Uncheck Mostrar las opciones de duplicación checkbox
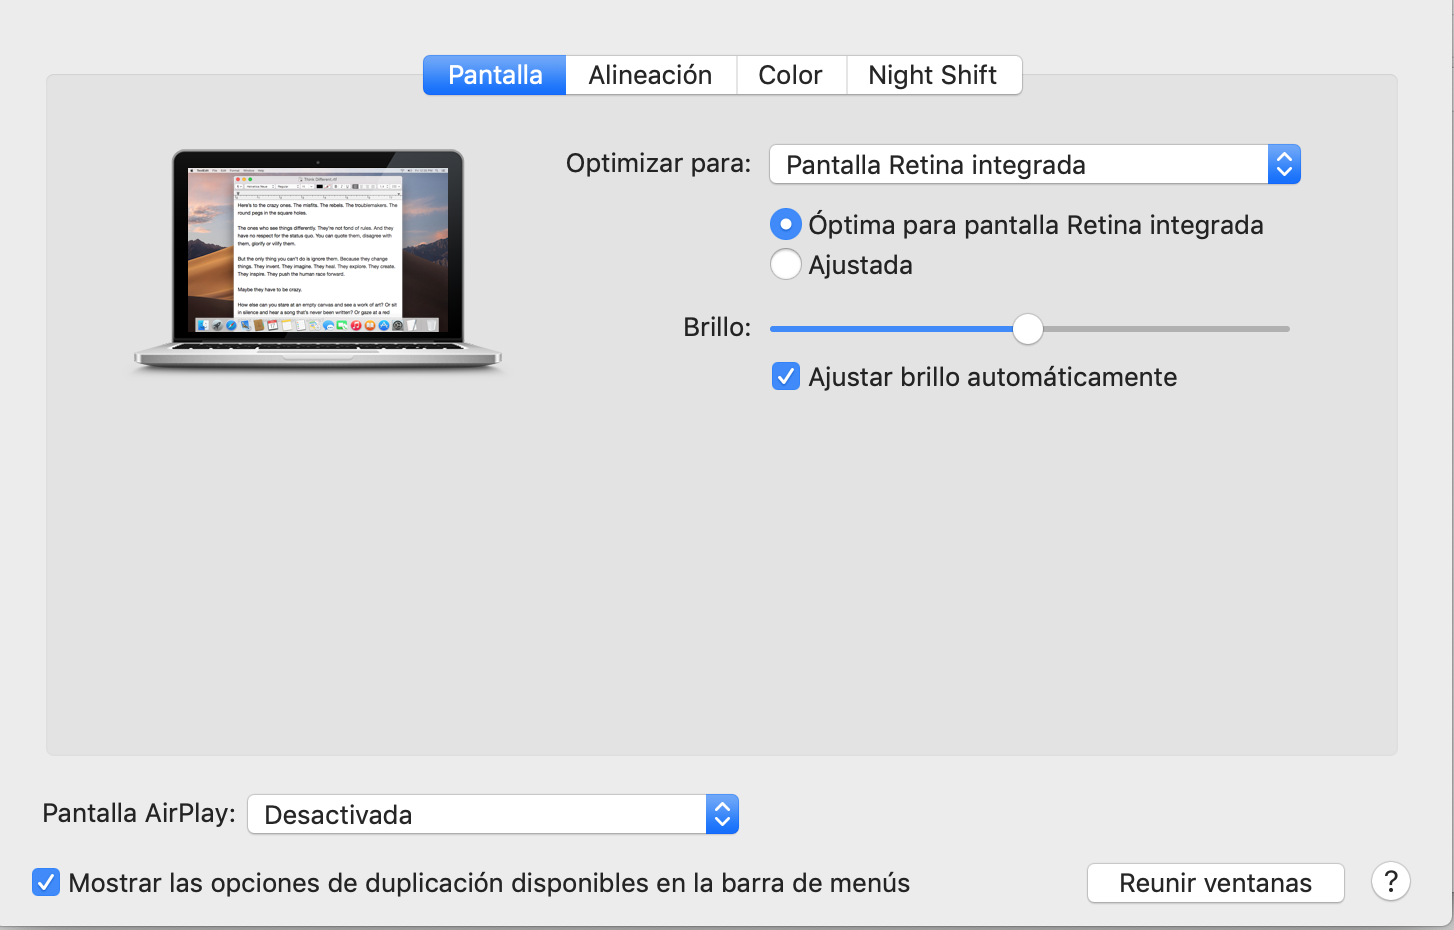This screenshot has height=930, width=1454. (46, 883)
